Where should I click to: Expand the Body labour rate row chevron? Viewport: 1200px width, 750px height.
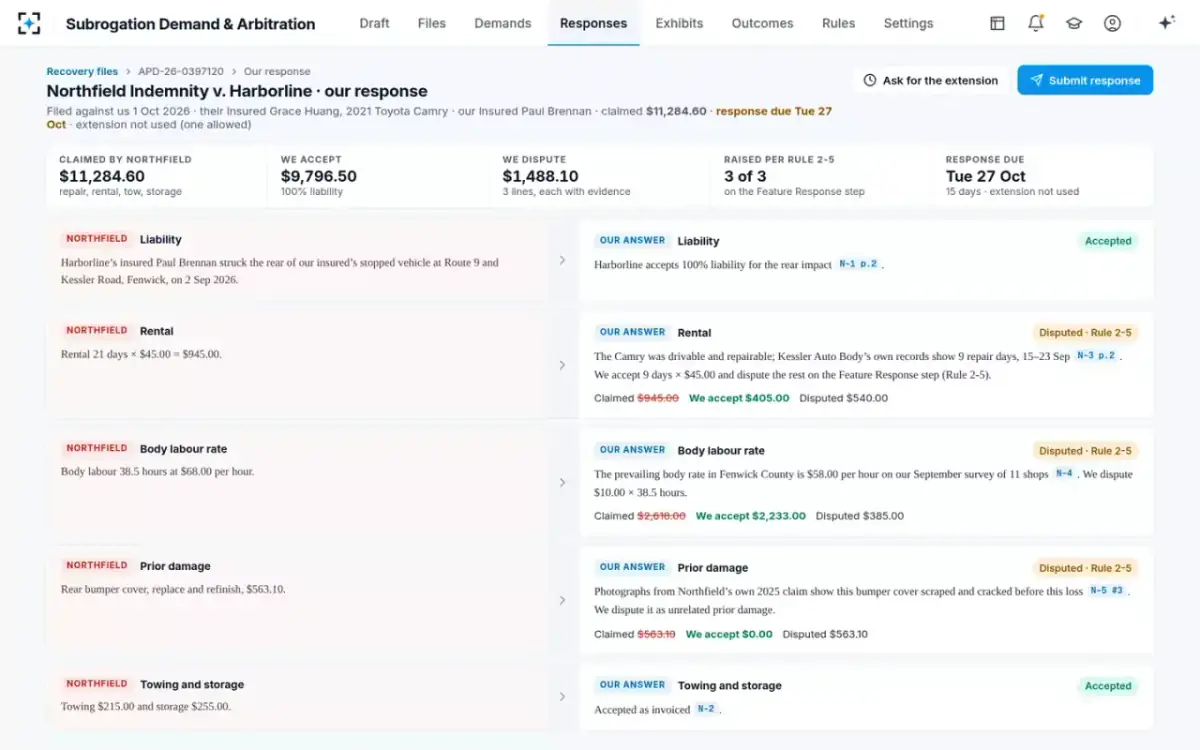(562, 482)
